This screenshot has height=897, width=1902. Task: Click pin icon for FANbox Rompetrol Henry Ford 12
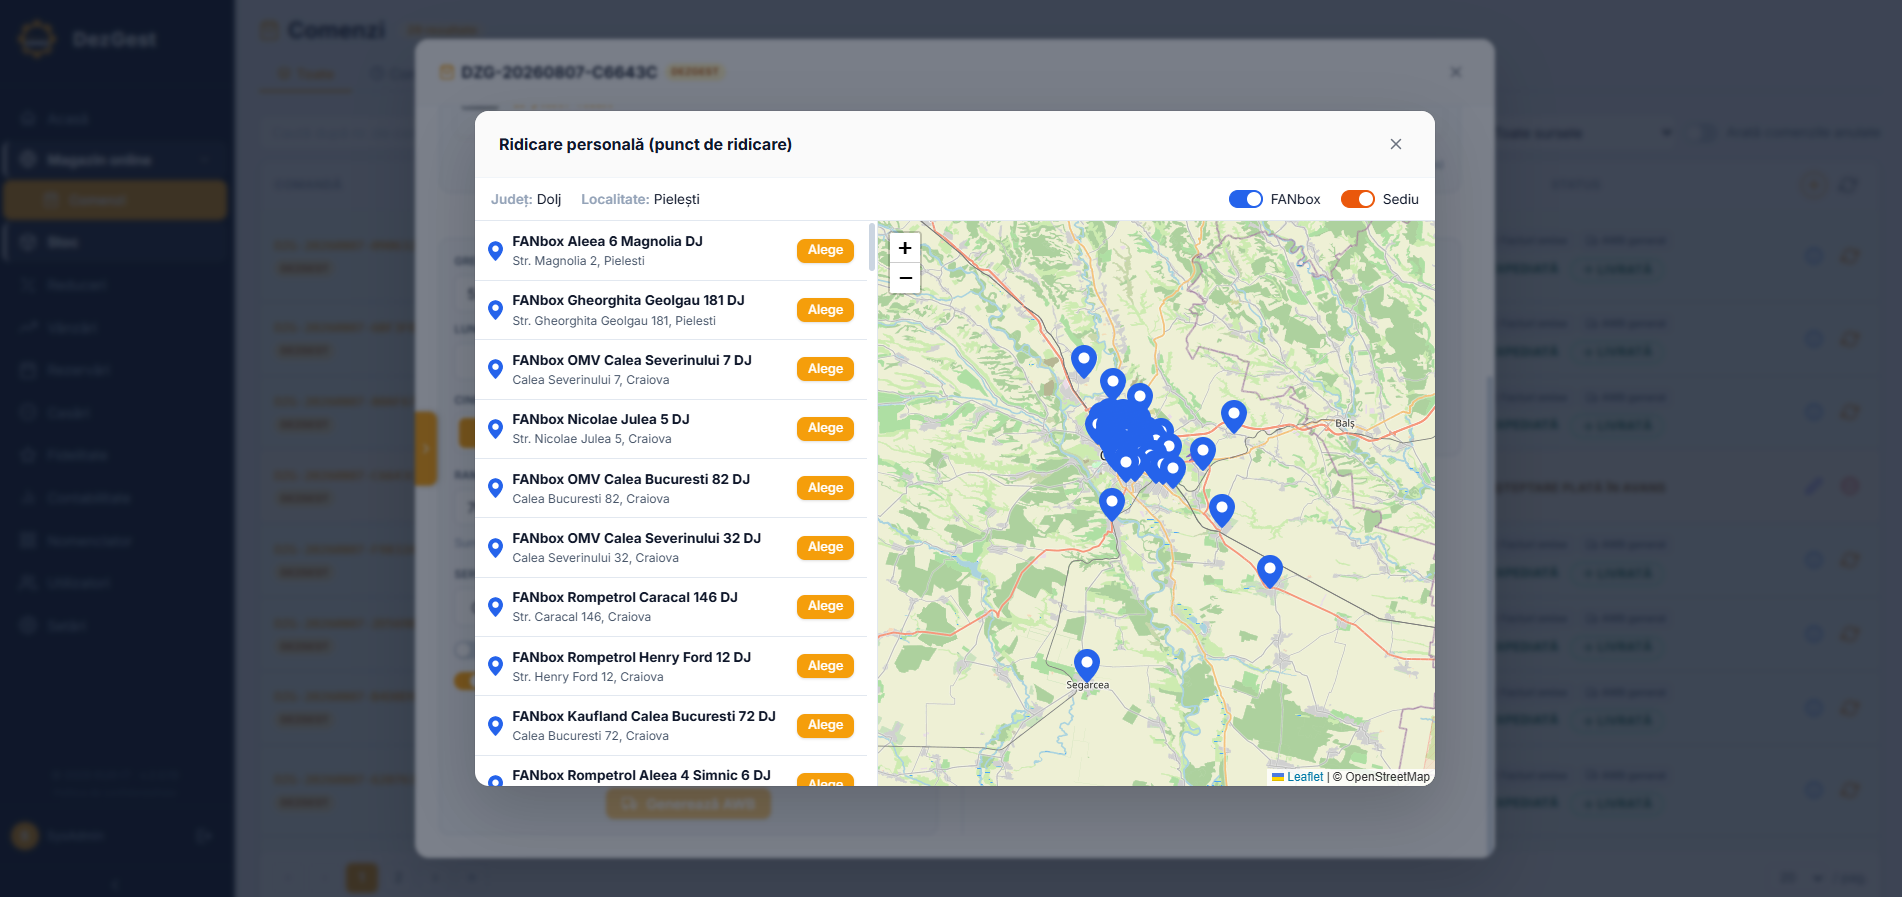click(495, 666)
